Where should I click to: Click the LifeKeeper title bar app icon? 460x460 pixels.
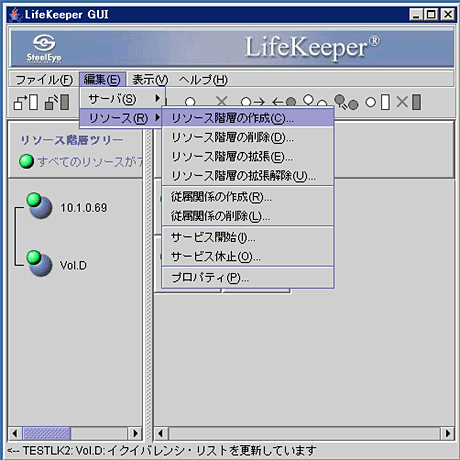15,15
